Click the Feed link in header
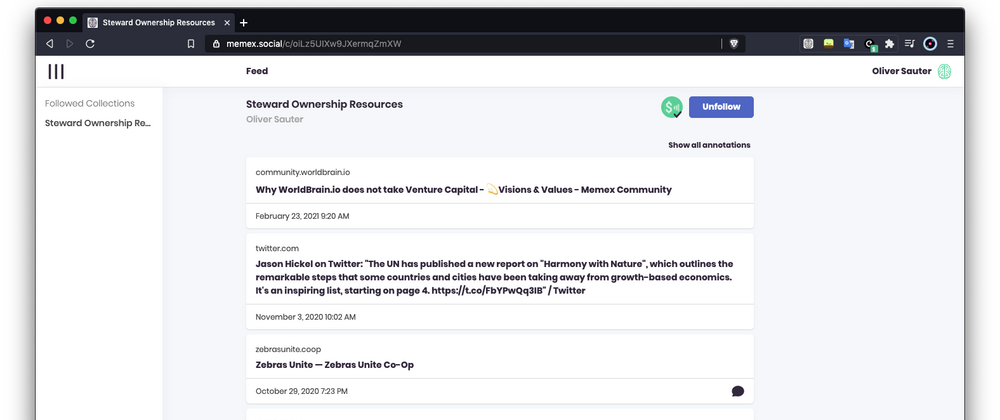The image size is (1000, 420). coord(257,71)
